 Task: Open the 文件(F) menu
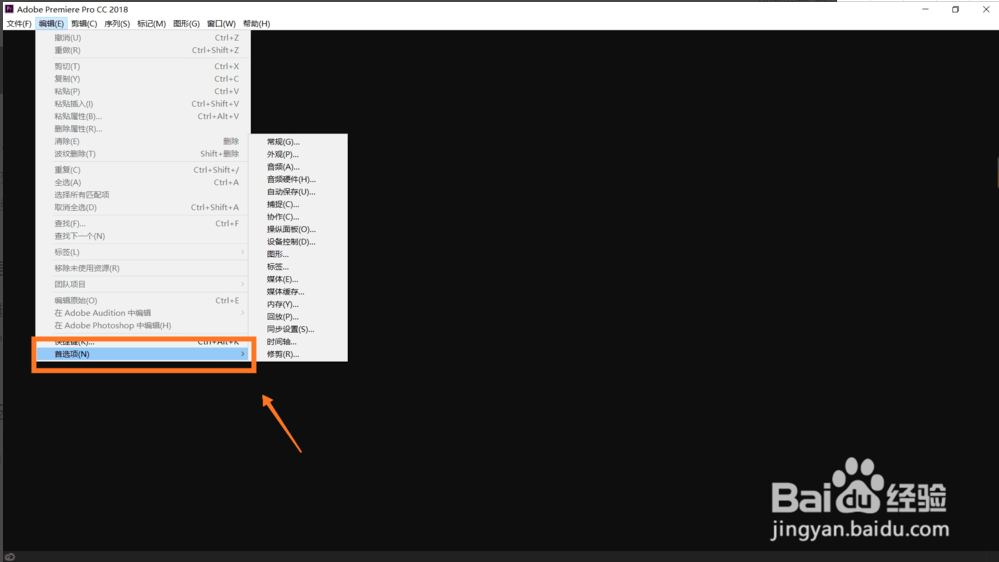[19, 24]
